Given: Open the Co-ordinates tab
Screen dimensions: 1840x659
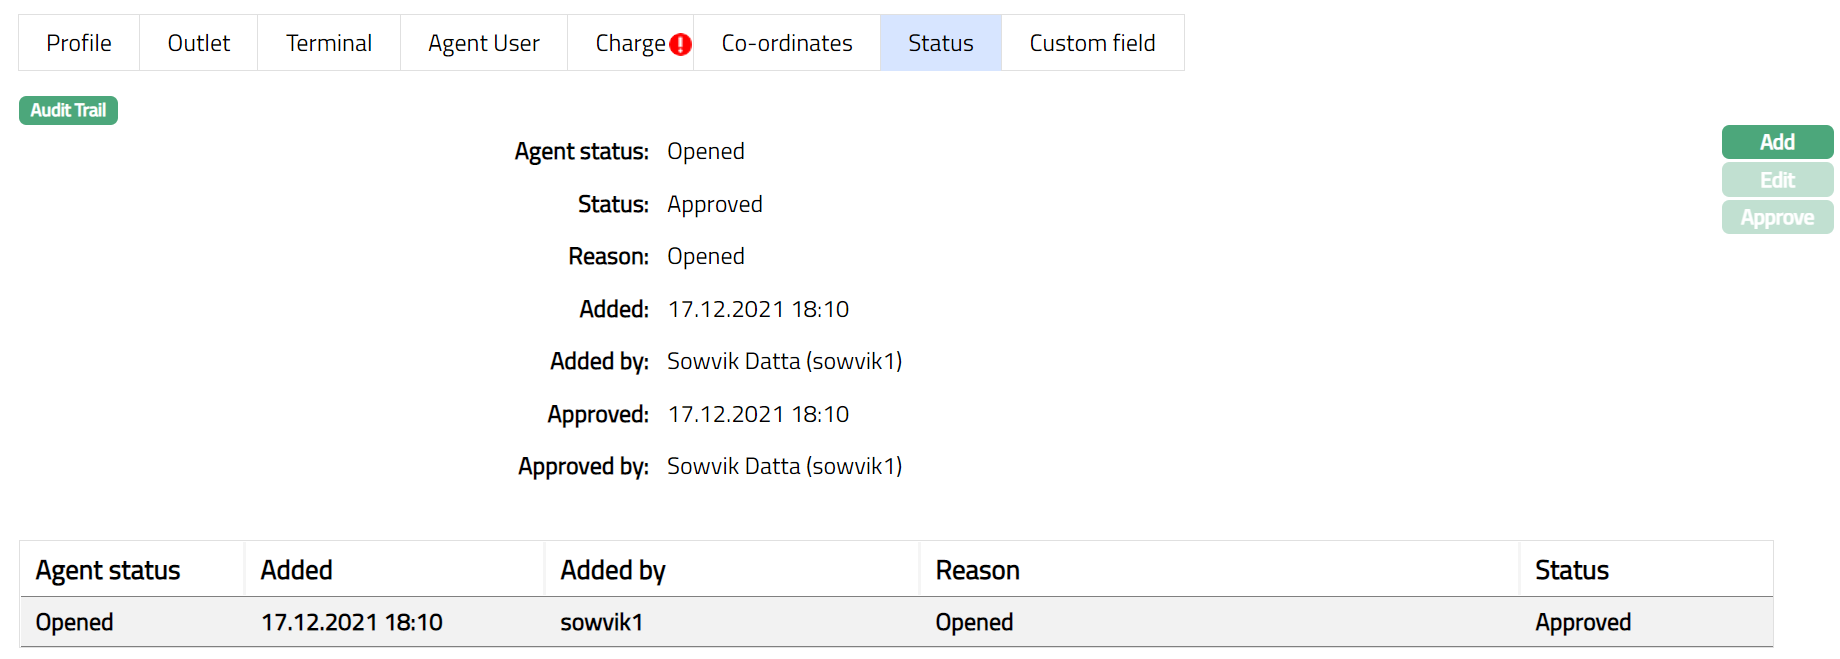Looking at the screenshot, I should 786,43.
